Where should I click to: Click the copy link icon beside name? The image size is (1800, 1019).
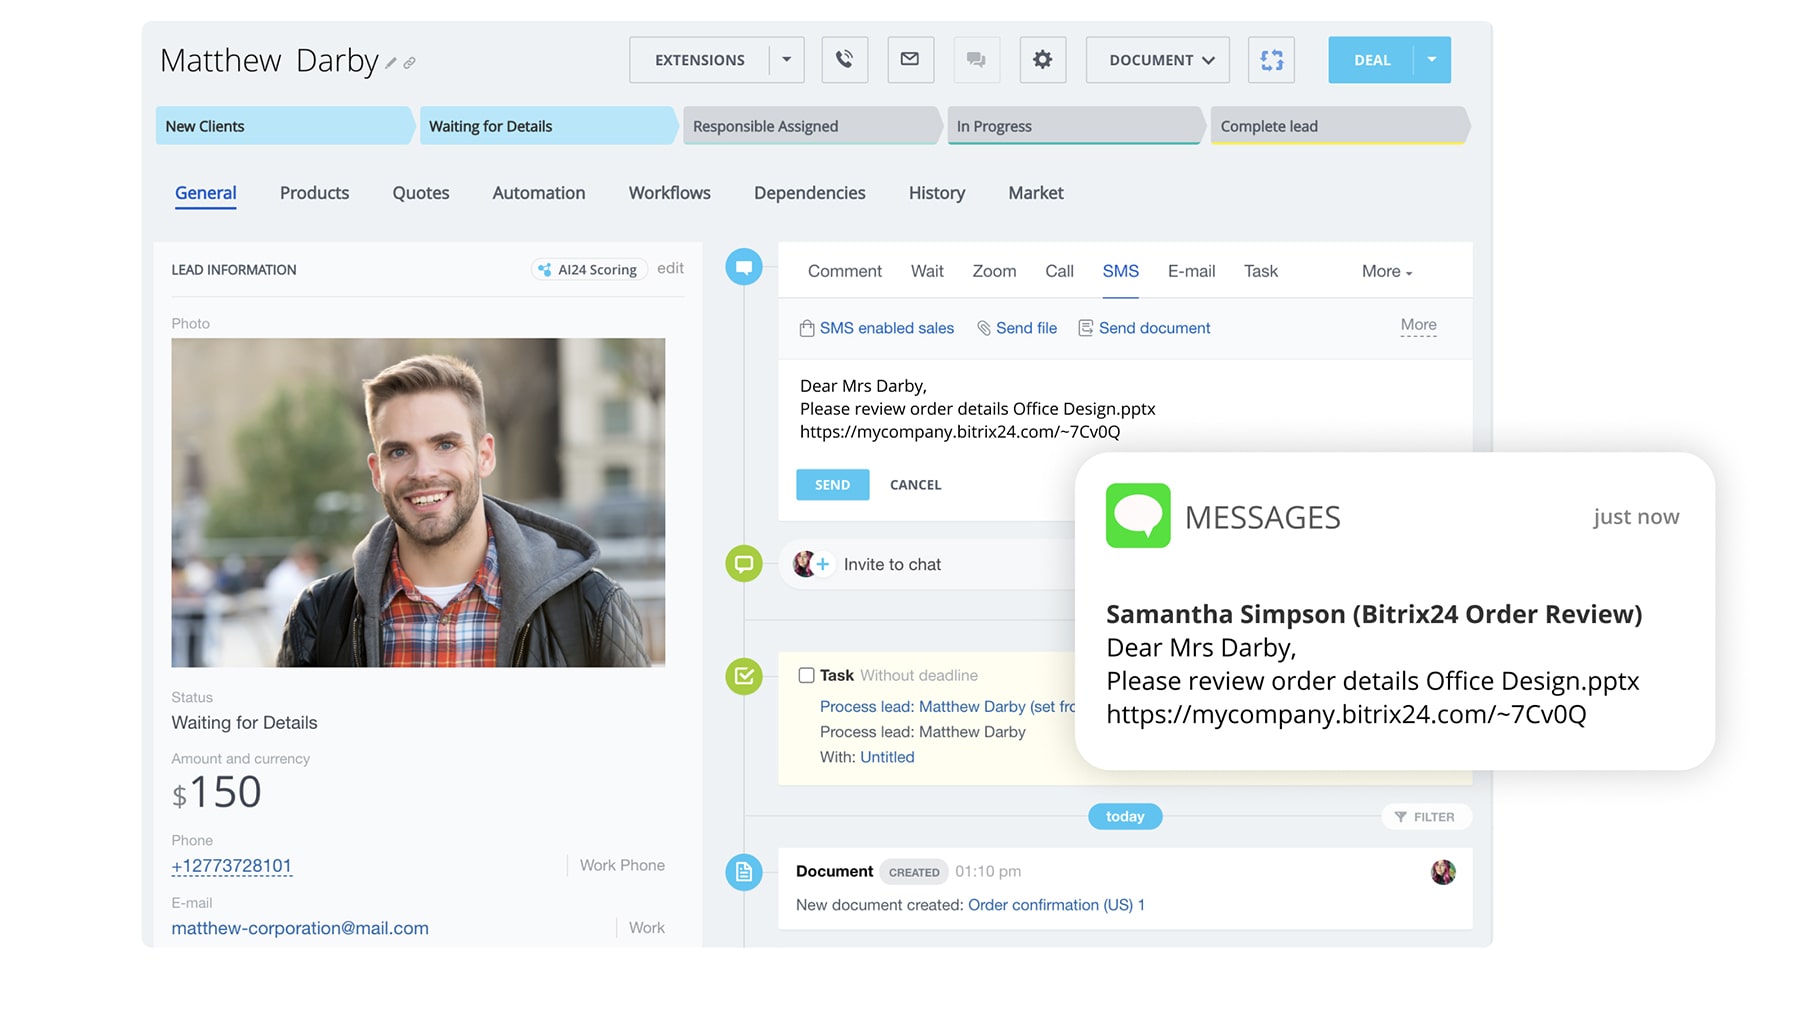(410, 63)
